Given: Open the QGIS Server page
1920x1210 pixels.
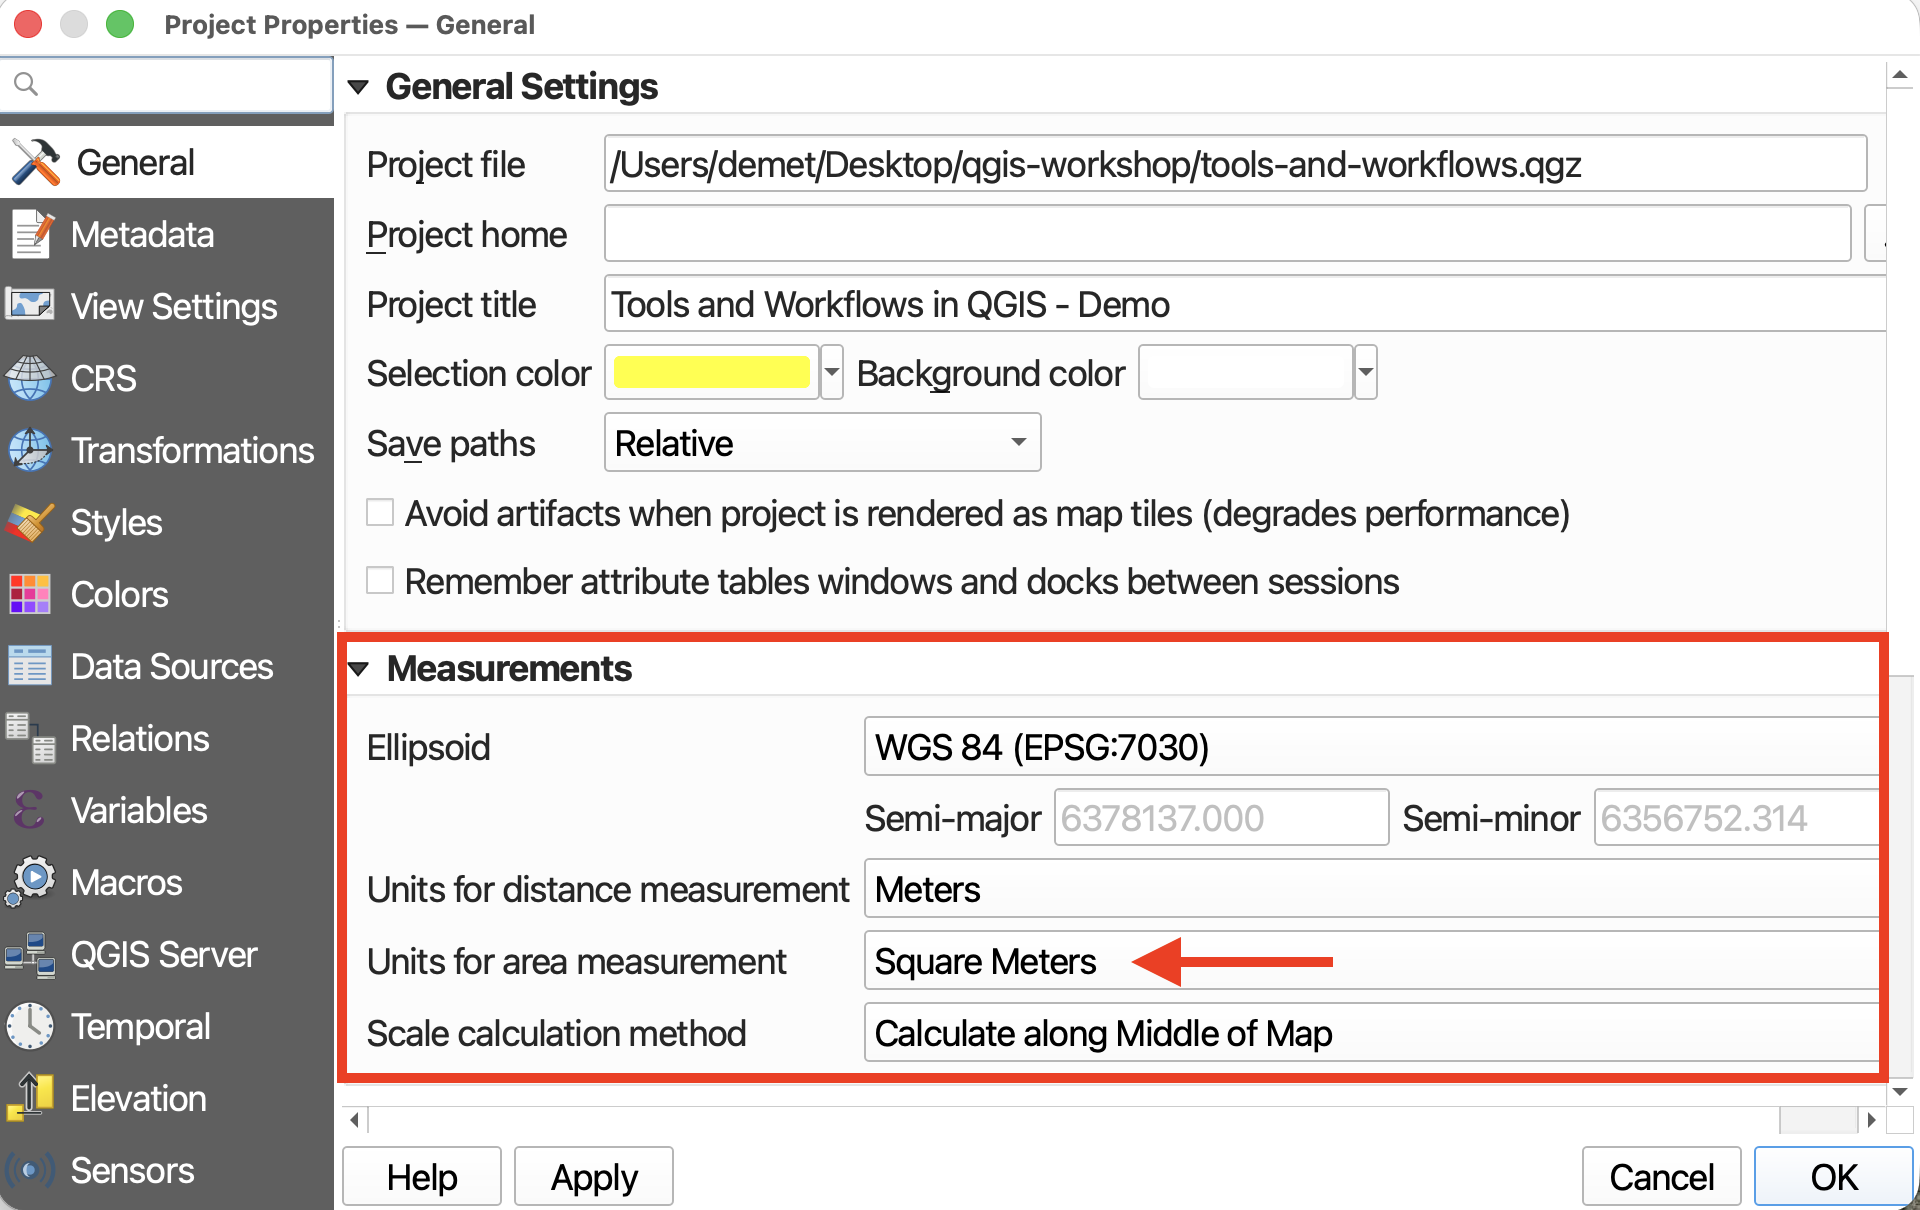Looking at the screenshot, I should tap(167, 954).
